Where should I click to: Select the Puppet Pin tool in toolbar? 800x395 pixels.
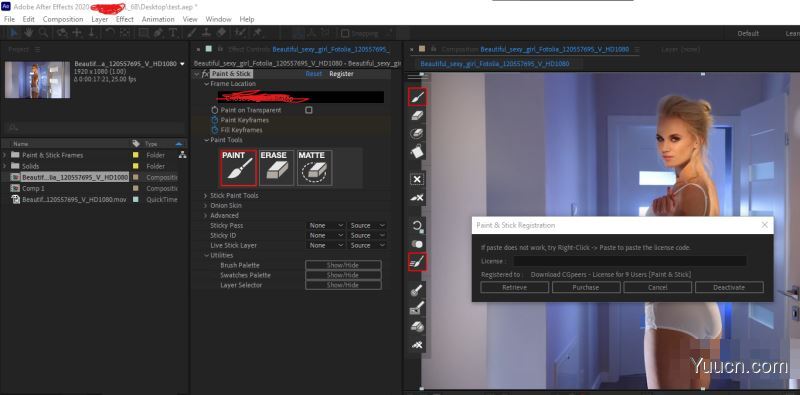point(257,33)
